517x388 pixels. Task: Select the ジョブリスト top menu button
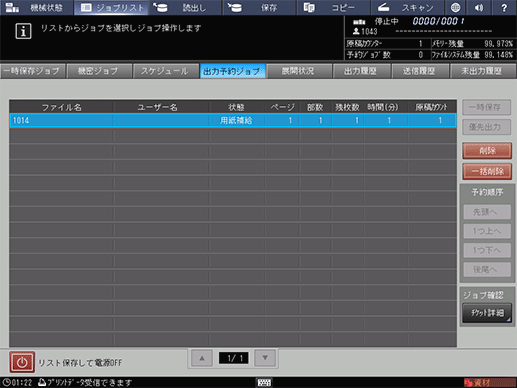[x=111, y=7]
